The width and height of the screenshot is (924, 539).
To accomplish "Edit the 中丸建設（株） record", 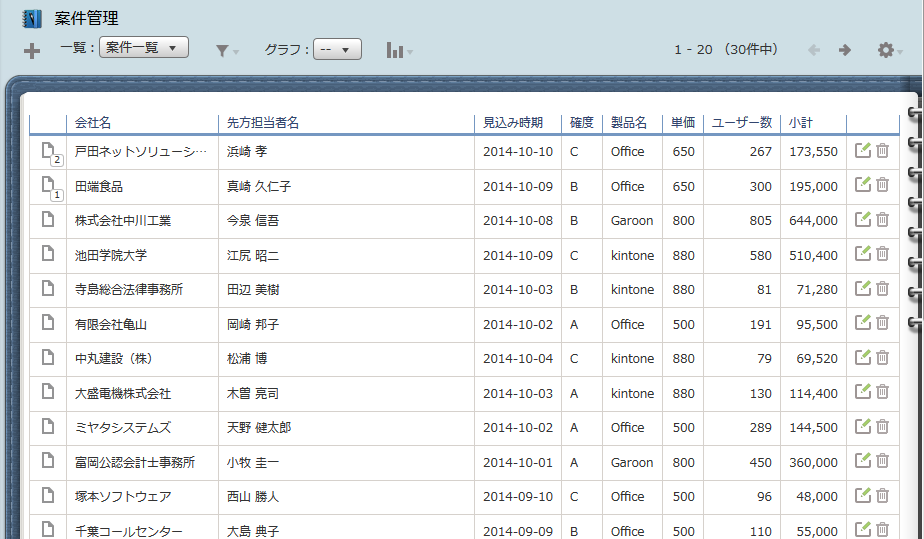I will point(863,357).
